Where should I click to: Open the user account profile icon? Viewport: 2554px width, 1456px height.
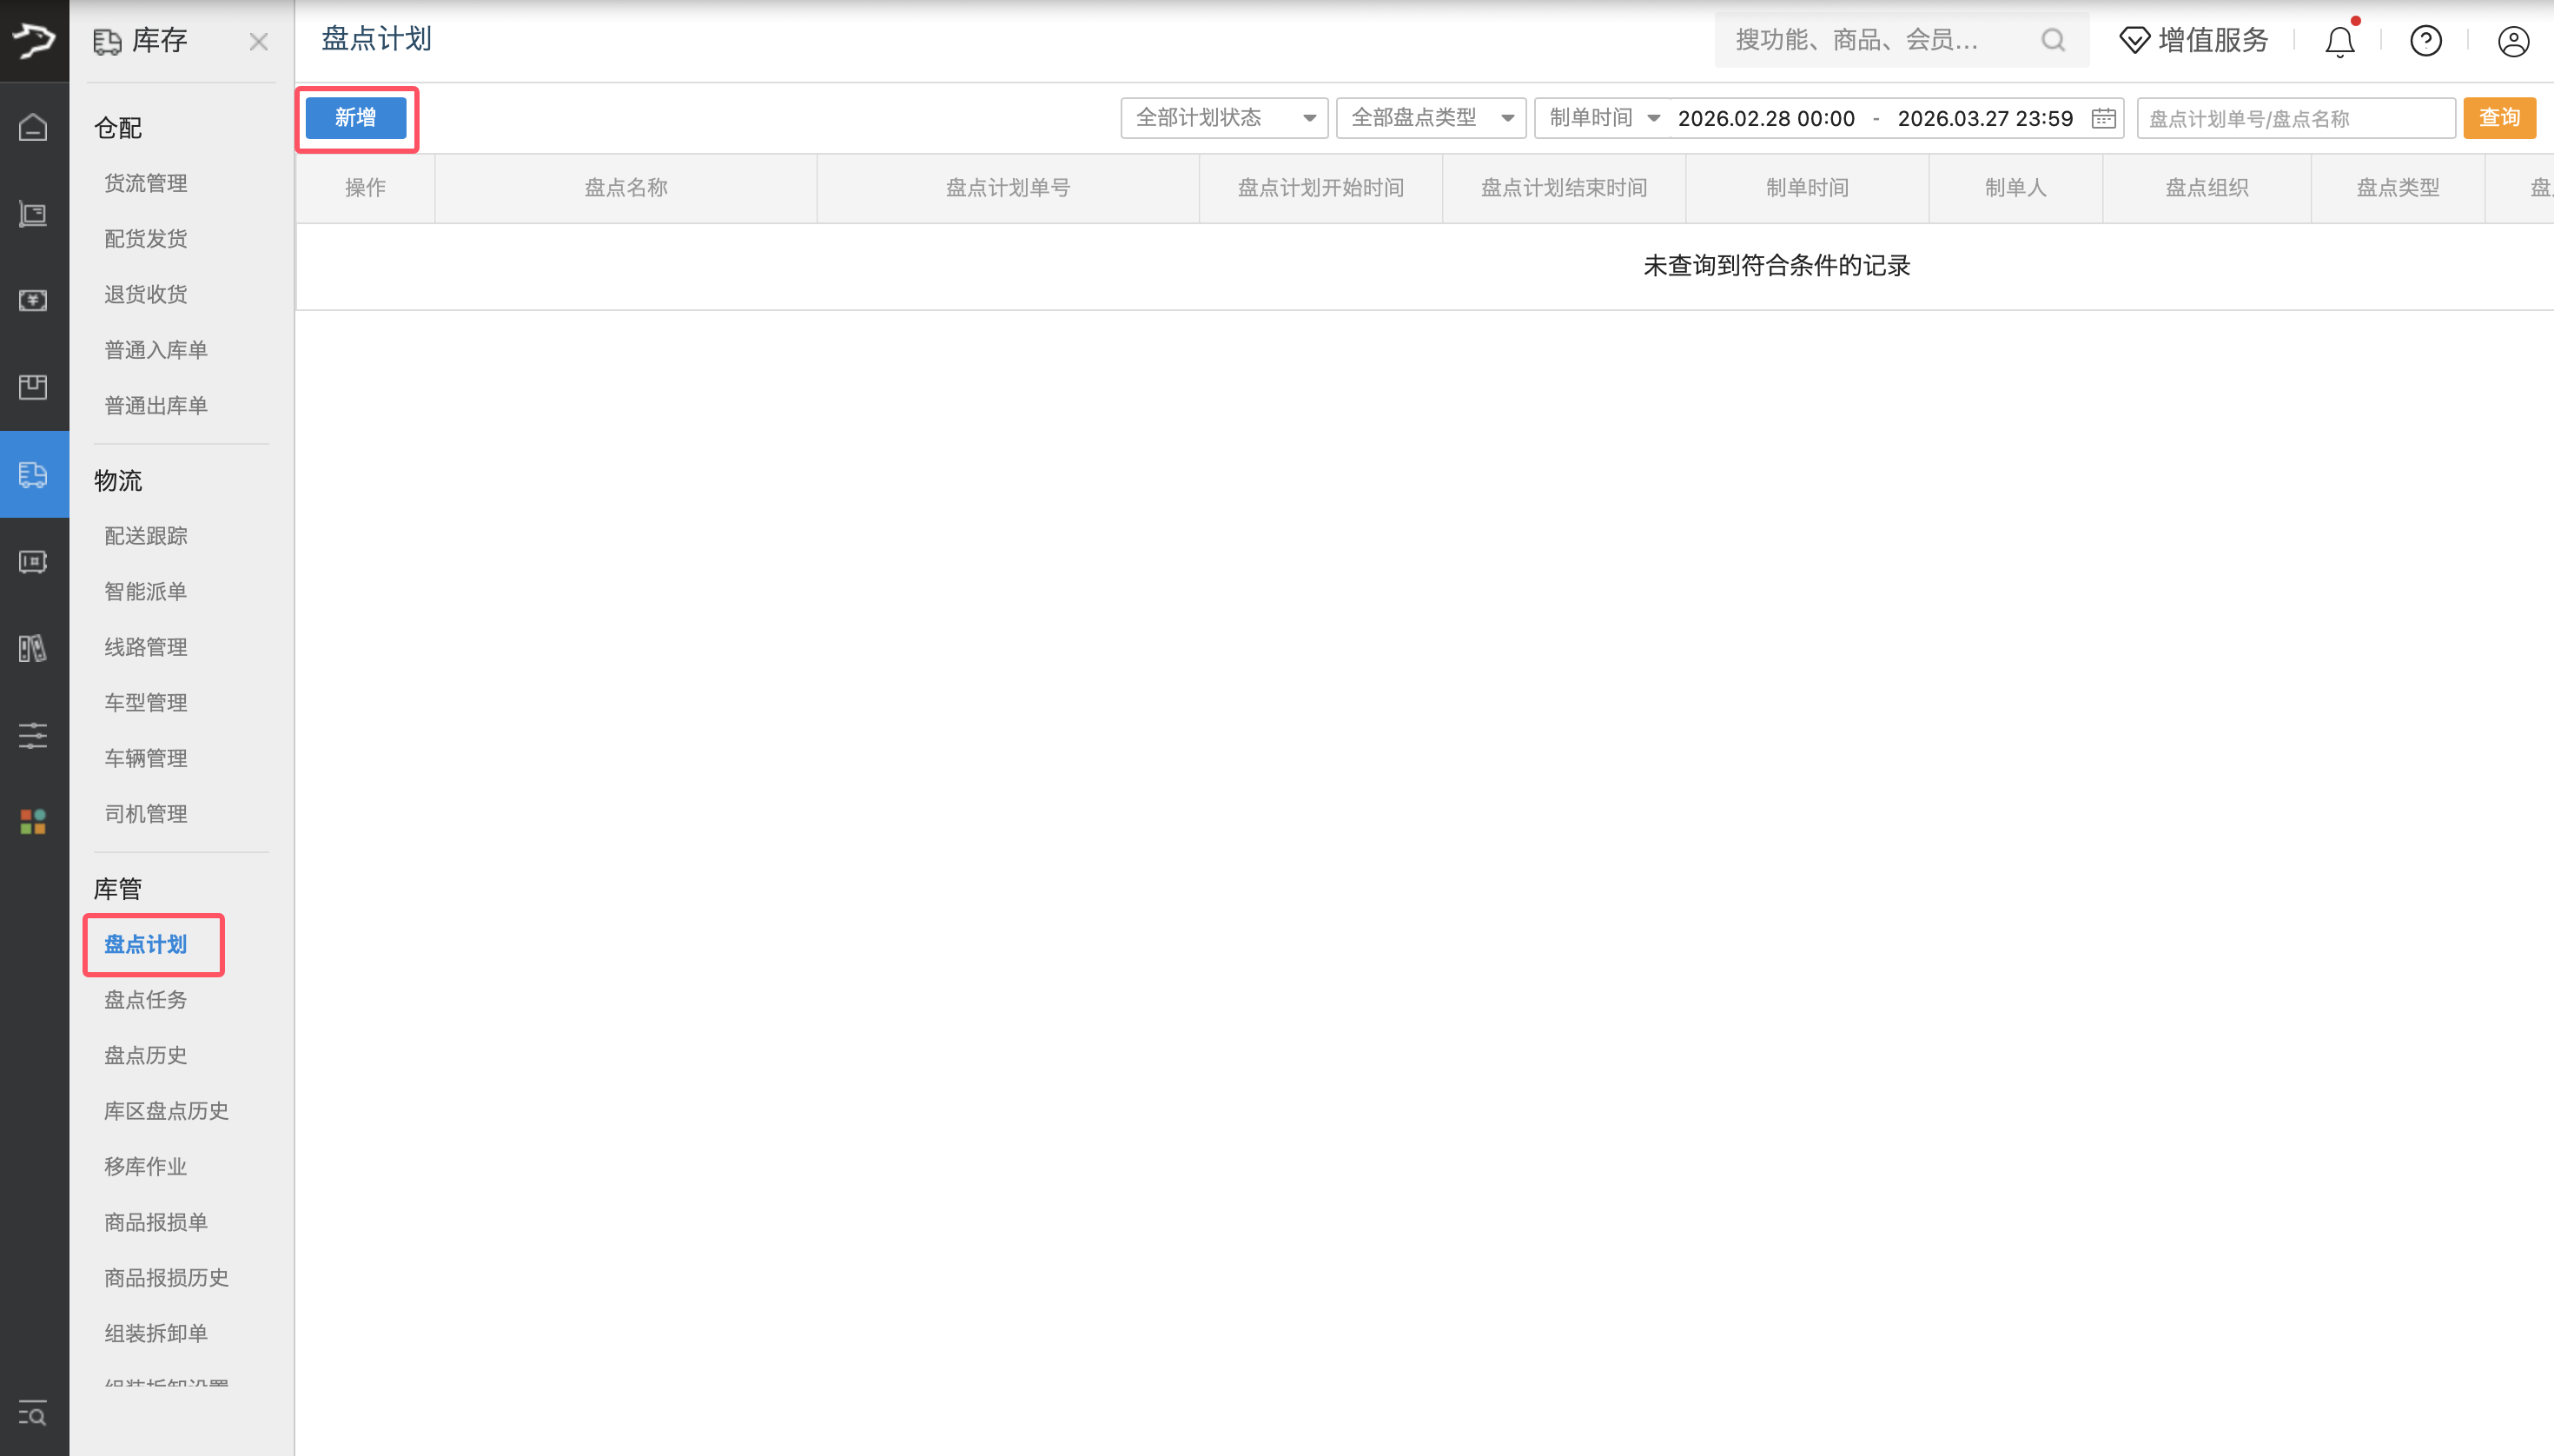coord(2512,41)
